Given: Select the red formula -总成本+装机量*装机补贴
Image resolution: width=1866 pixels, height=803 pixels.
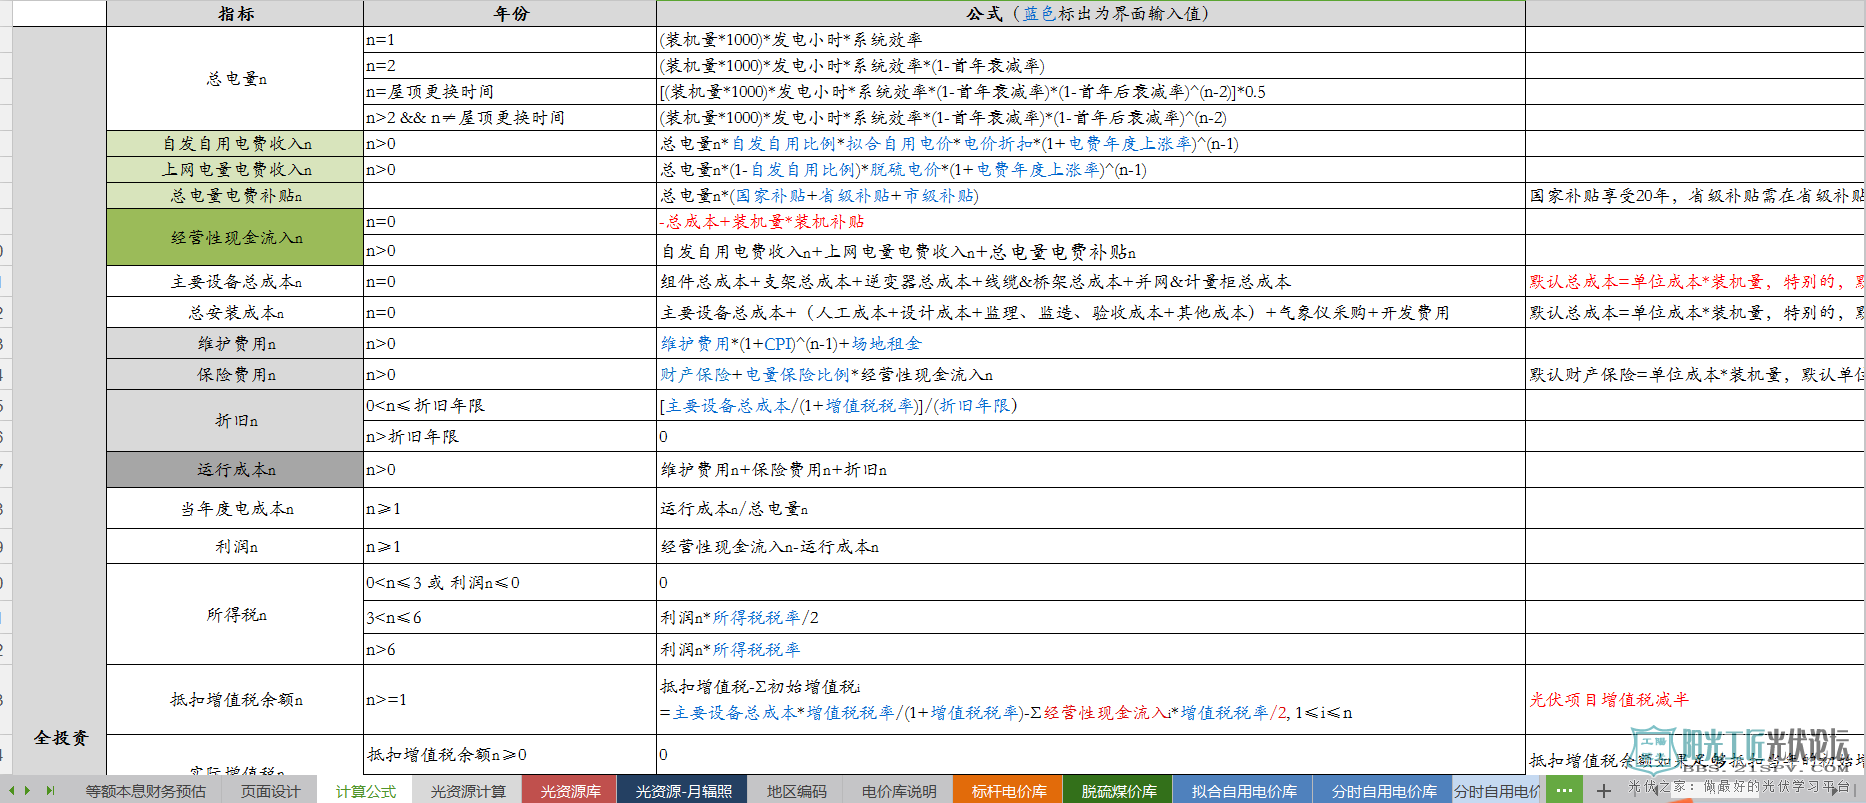Looking at the screenshot, I should click(x=1090, y=222).
